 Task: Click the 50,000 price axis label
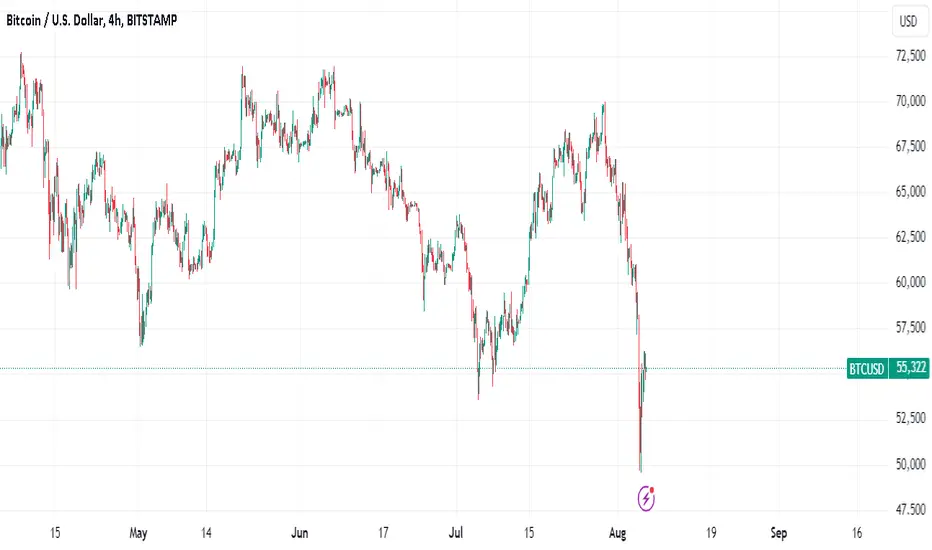(911, 464)
